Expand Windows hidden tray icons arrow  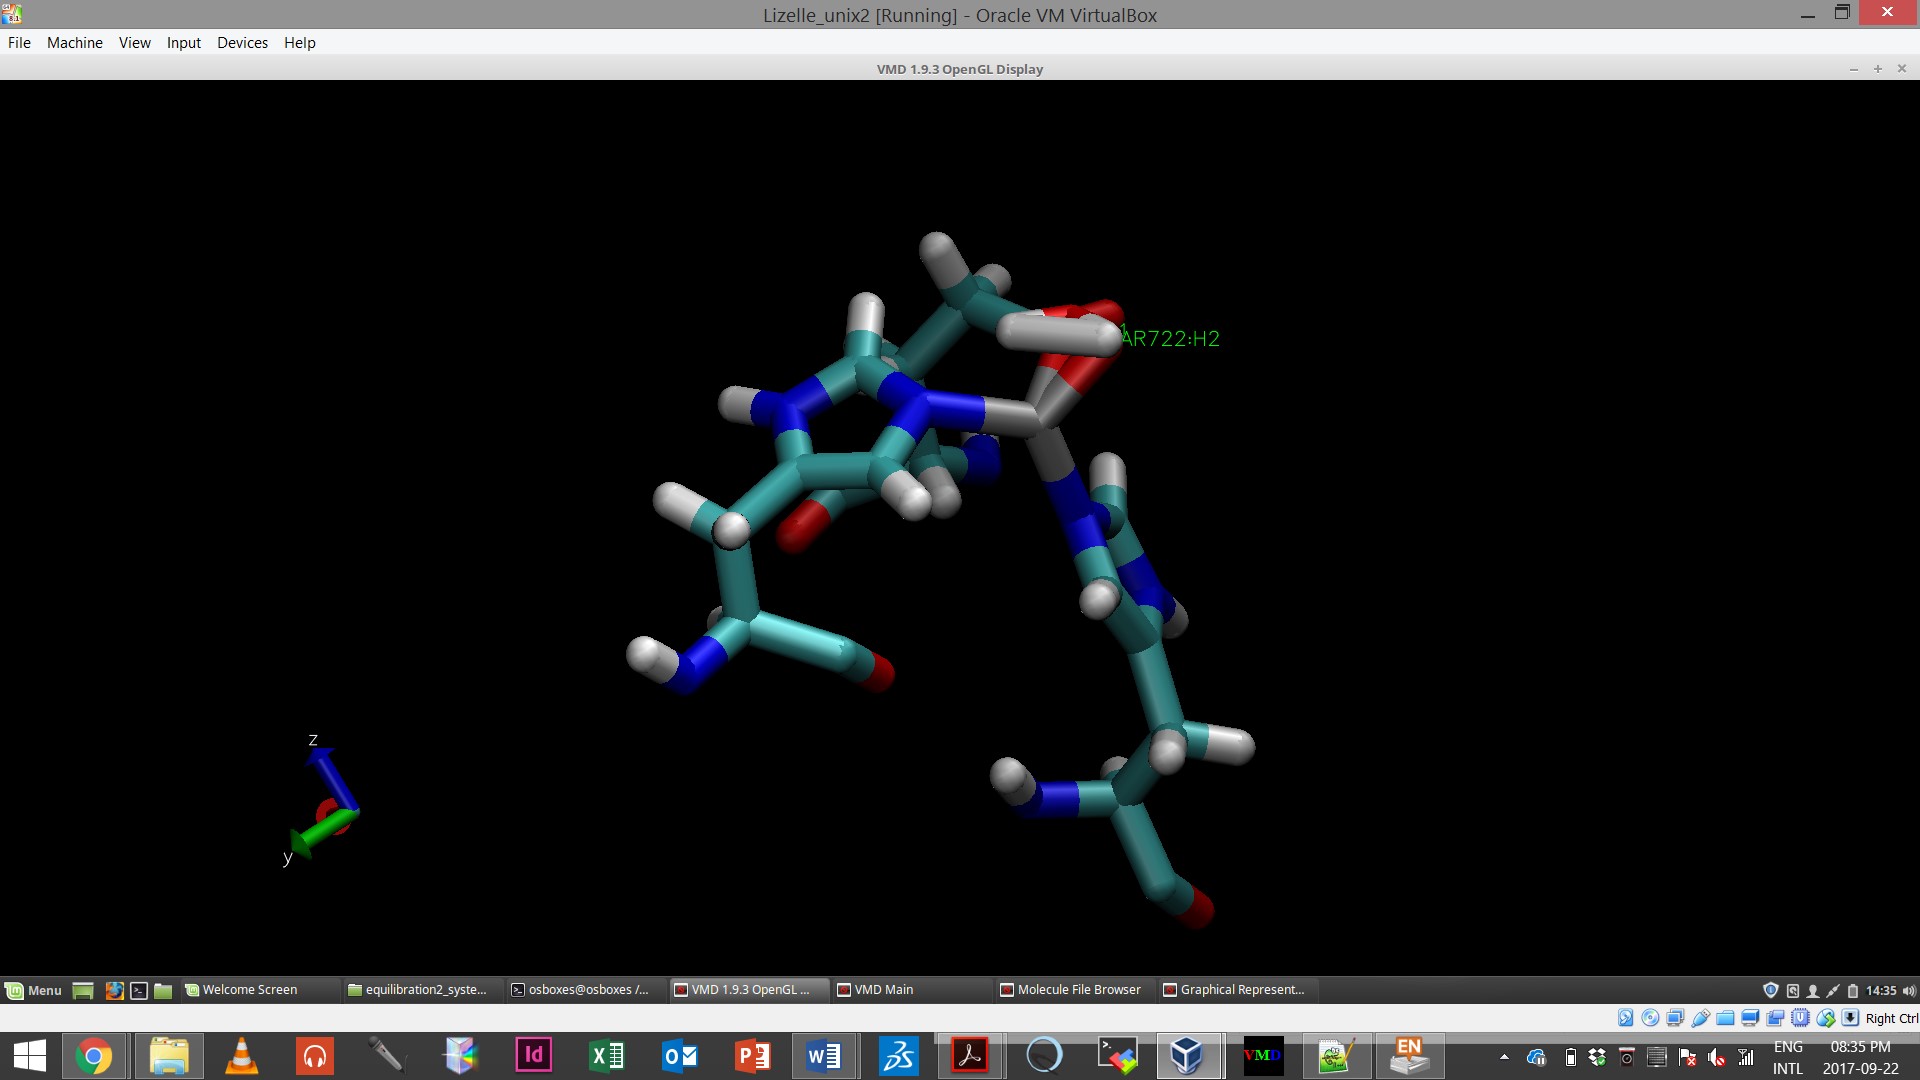[1504, 1057]
